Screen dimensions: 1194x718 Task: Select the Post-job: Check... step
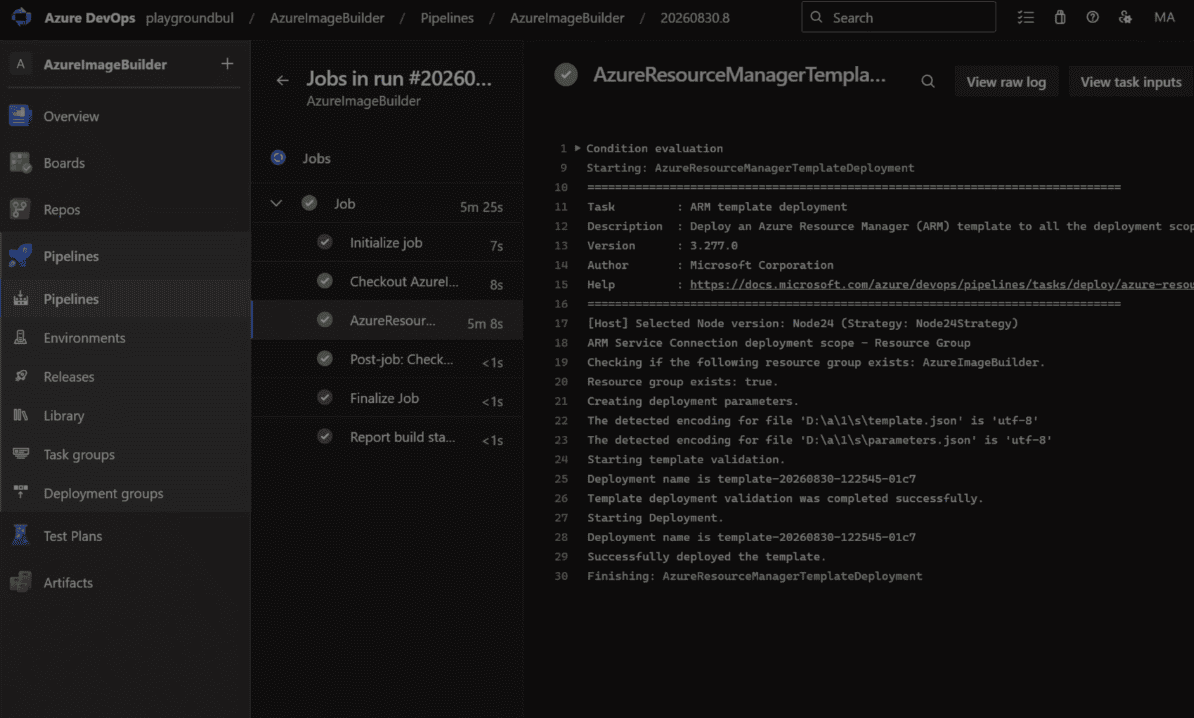click(x=387, y=359)
